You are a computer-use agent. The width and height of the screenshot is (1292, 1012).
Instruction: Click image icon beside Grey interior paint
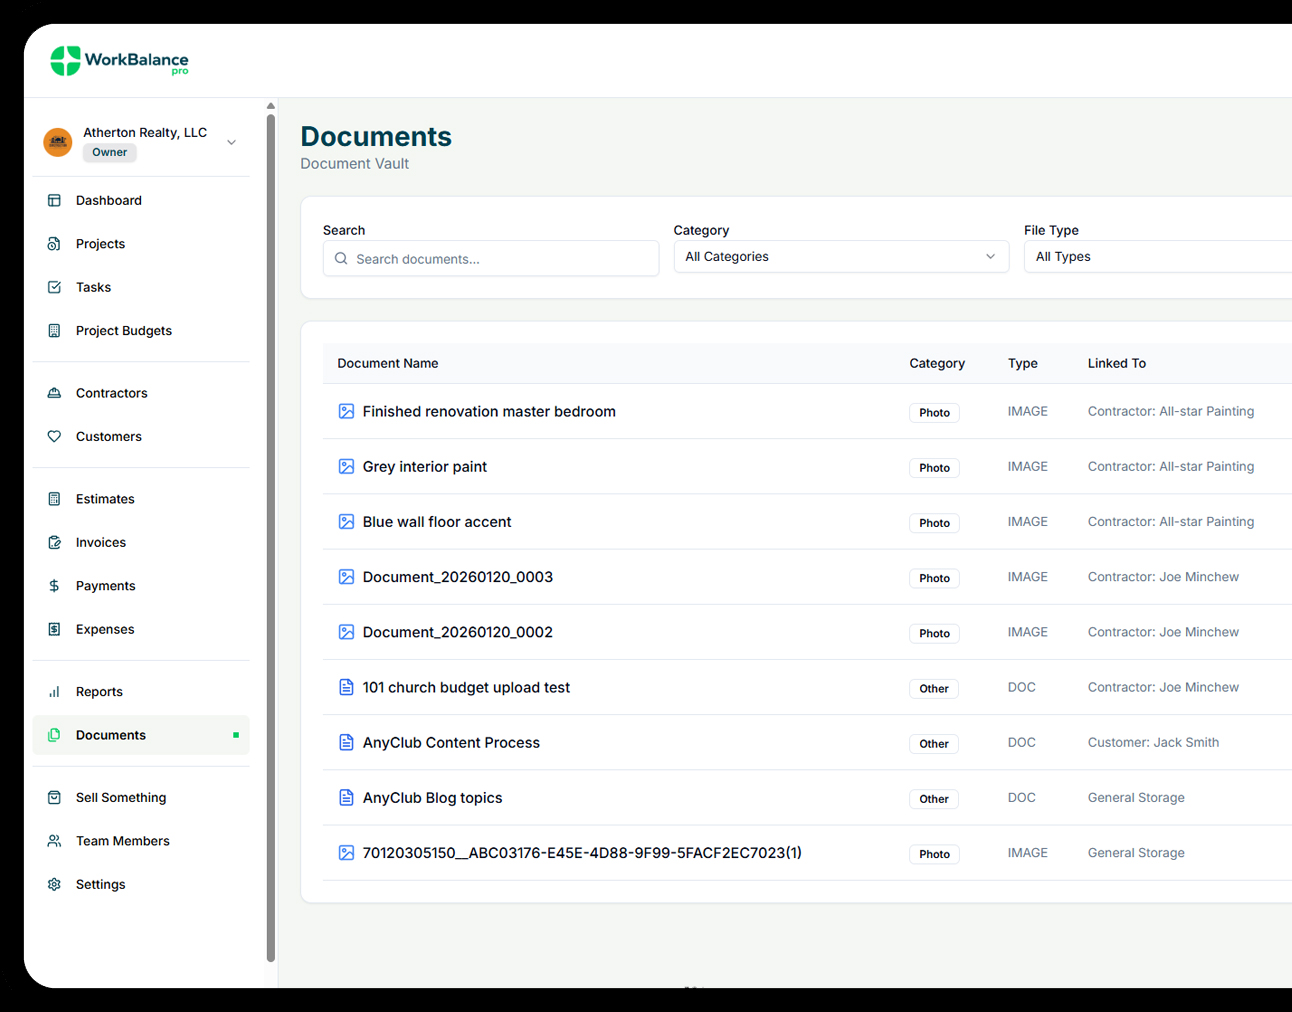click(x=346, y=467)
